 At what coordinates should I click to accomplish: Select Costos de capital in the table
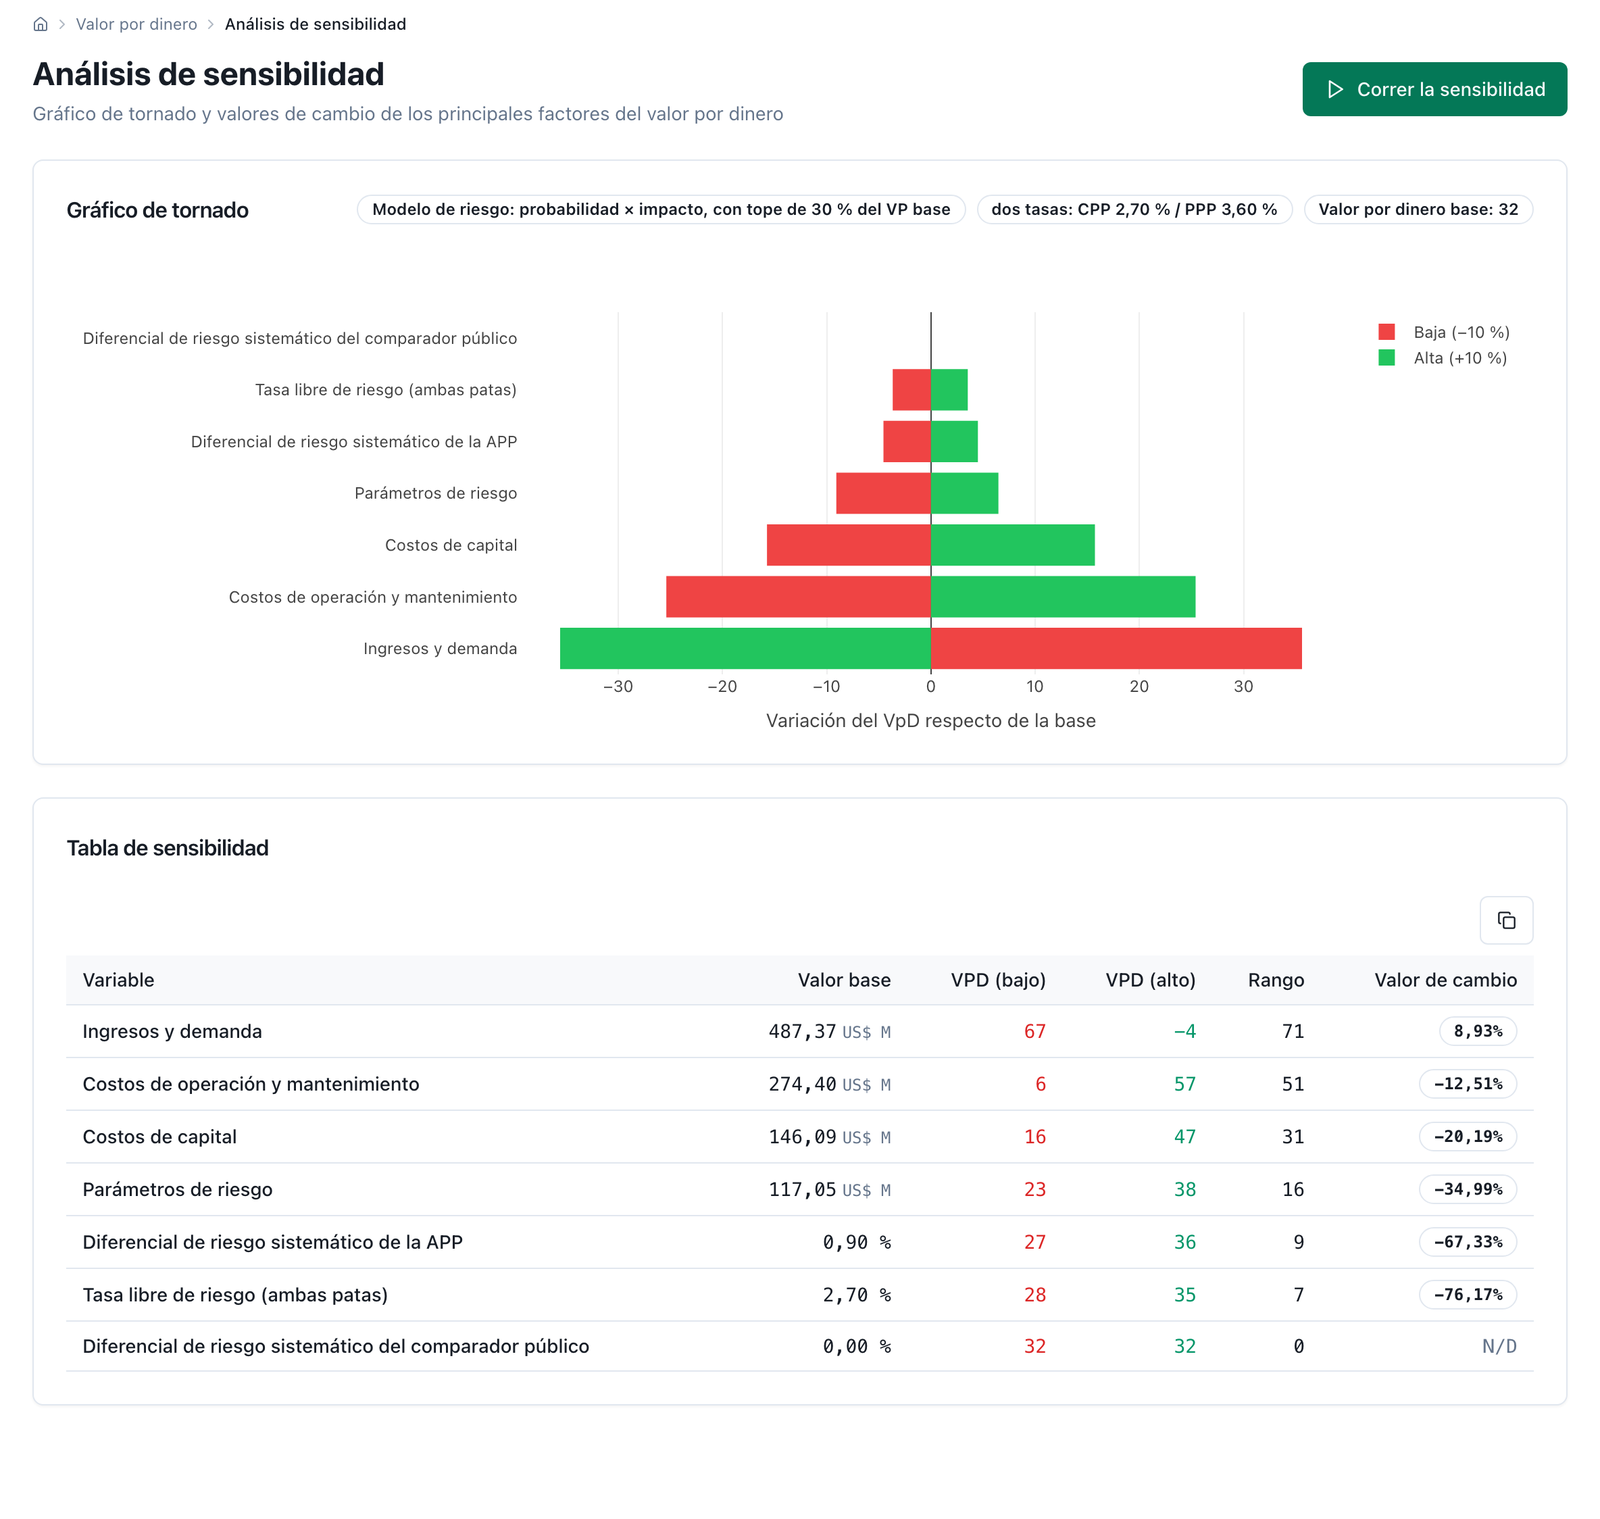tap(159, 1137)
